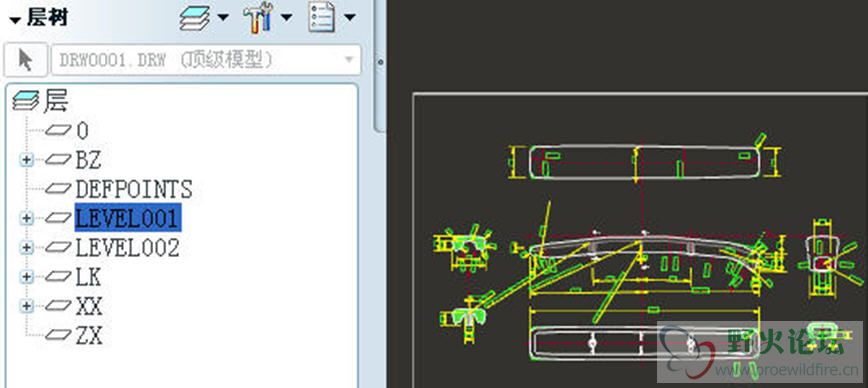Expand the LEVEL001 layer node

tap(26, 218)
